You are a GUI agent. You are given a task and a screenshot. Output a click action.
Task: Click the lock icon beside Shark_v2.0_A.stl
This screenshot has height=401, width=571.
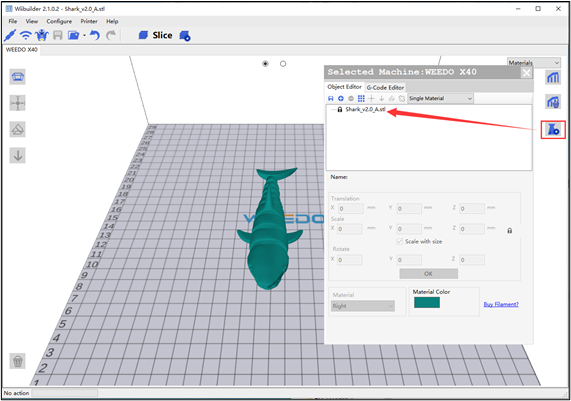coord(340,109)
